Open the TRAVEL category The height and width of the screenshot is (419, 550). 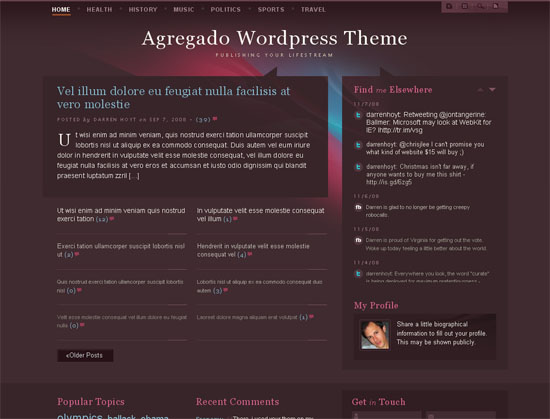313,9
